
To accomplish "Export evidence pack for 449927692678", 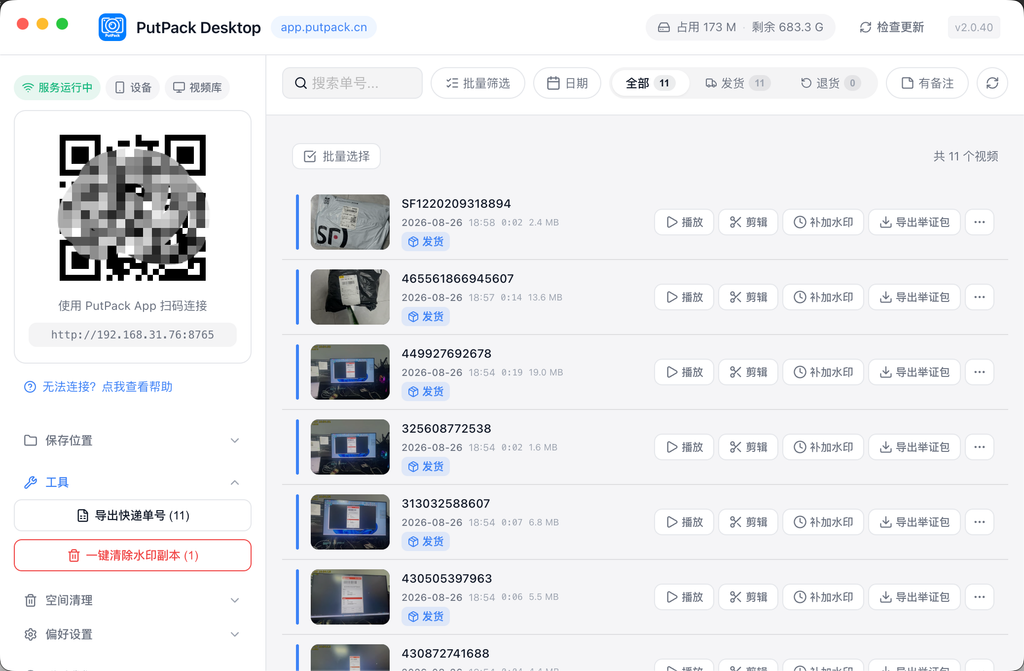I will coord(914,372).
